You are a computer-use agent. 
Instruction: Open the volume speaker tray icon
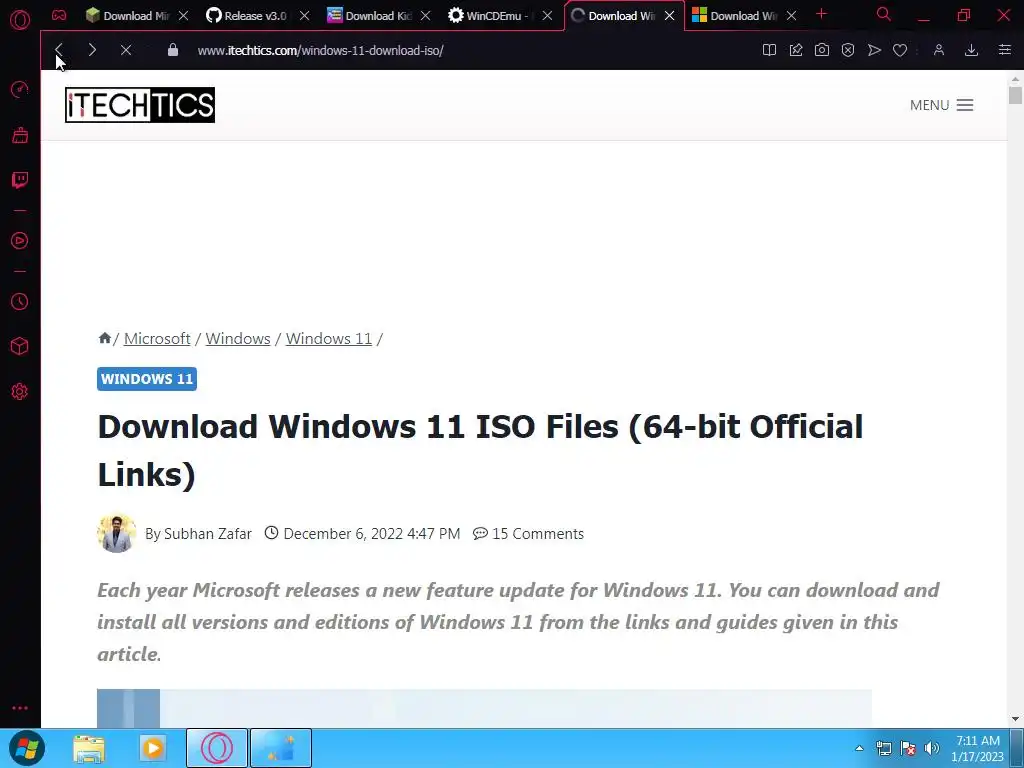(932, 748)
